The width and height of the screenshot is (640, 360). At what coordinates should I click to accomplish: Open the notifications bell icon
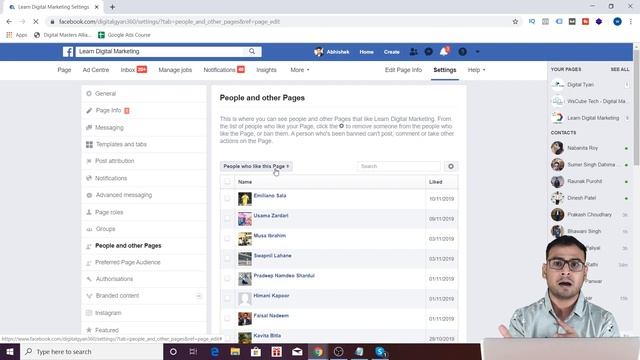click(444, 51)
